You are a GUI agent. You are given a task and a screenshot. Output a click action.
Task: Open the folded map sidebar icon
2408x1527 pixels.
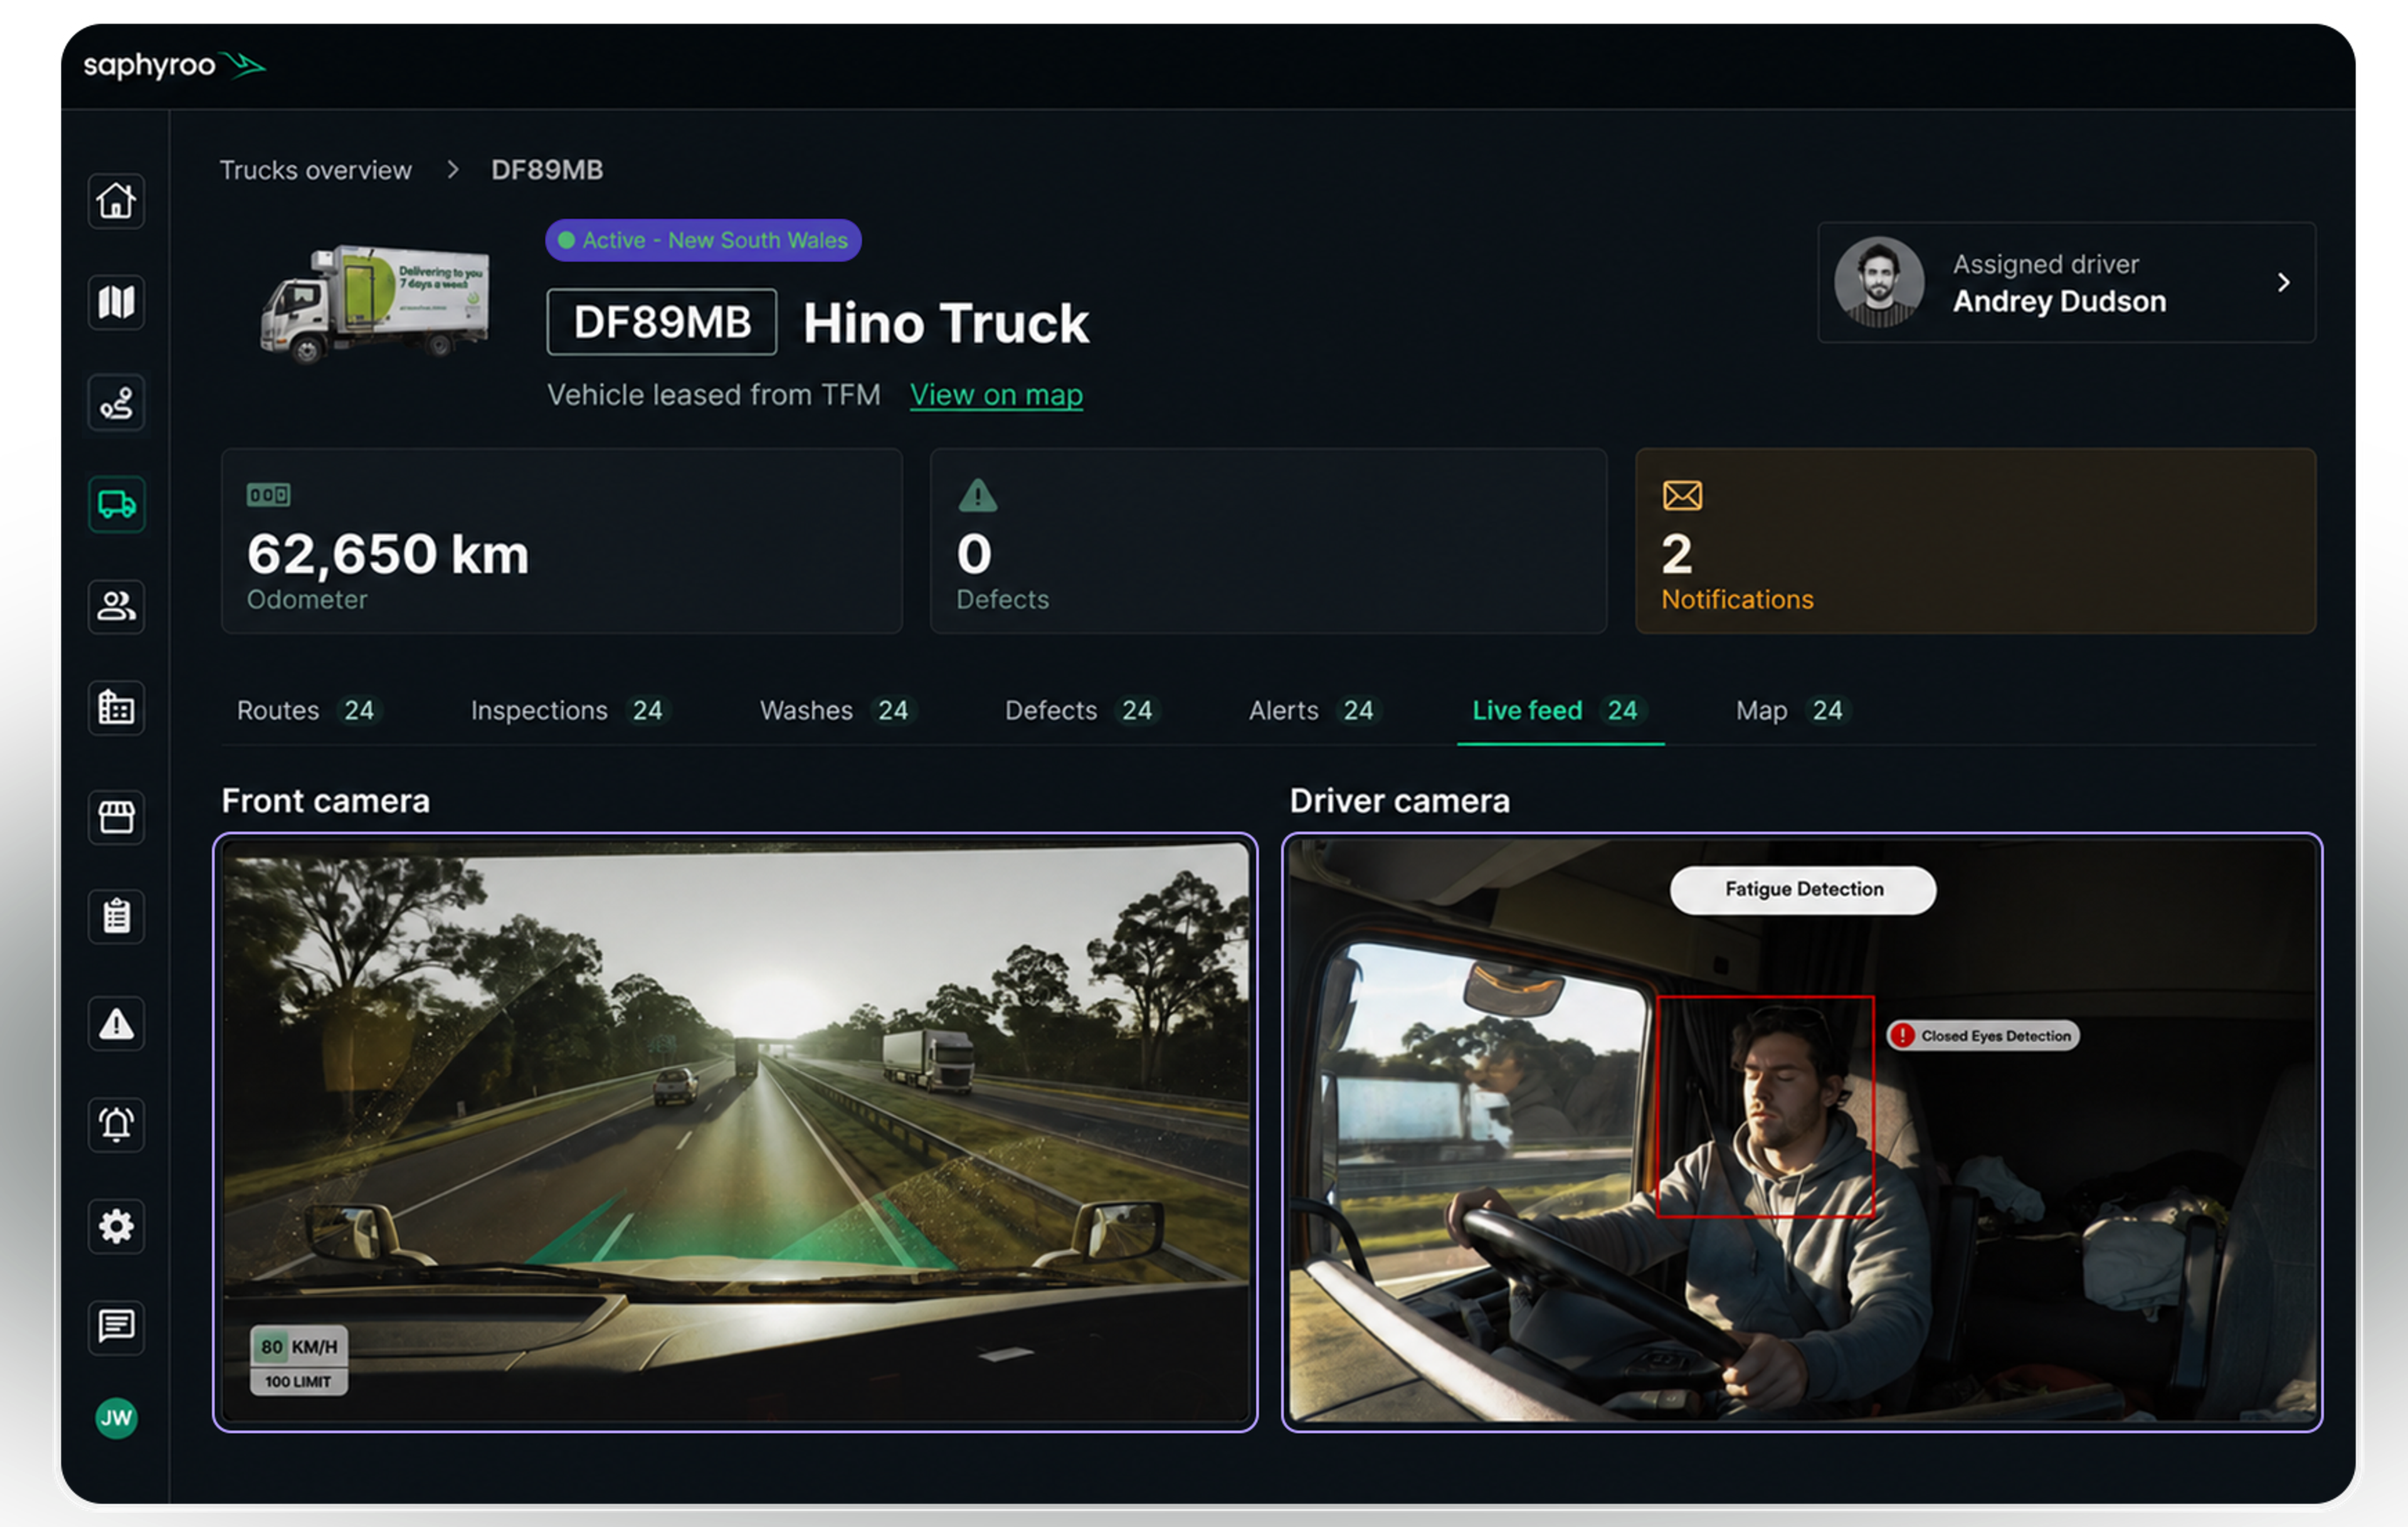[x=116, y=302]
